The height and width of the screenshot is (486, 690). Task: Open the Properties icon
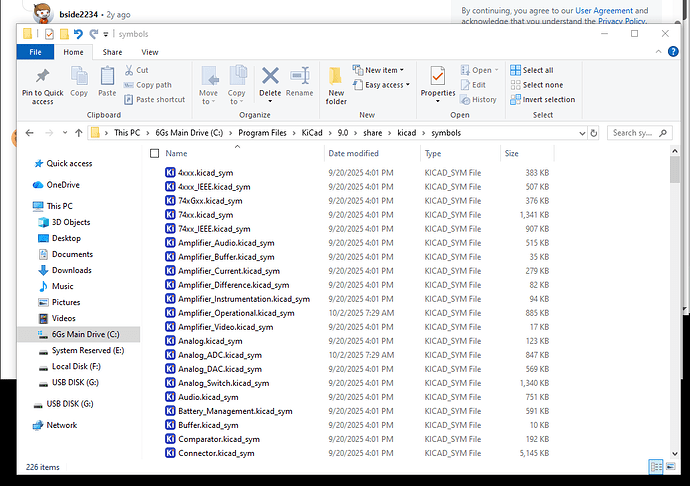(x=437, y=77)
